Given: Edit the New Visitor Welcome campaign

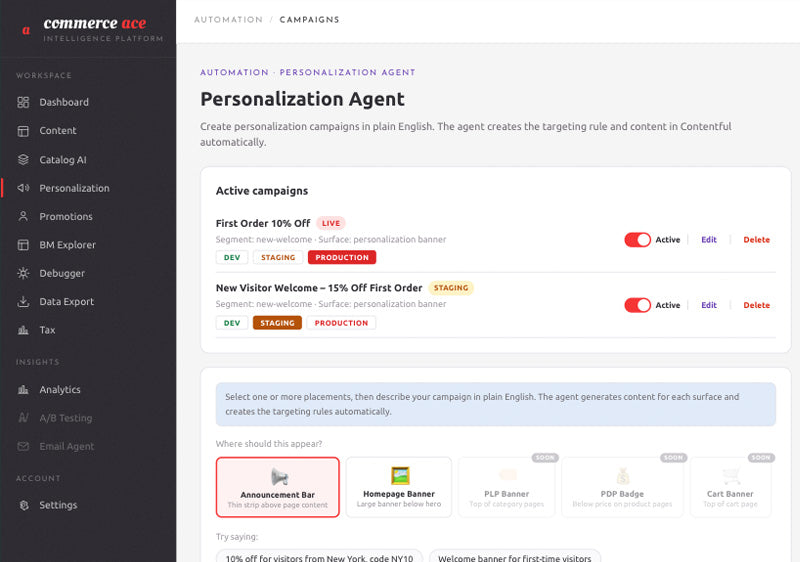Looking at the screenshot, I should click(709, 305).
